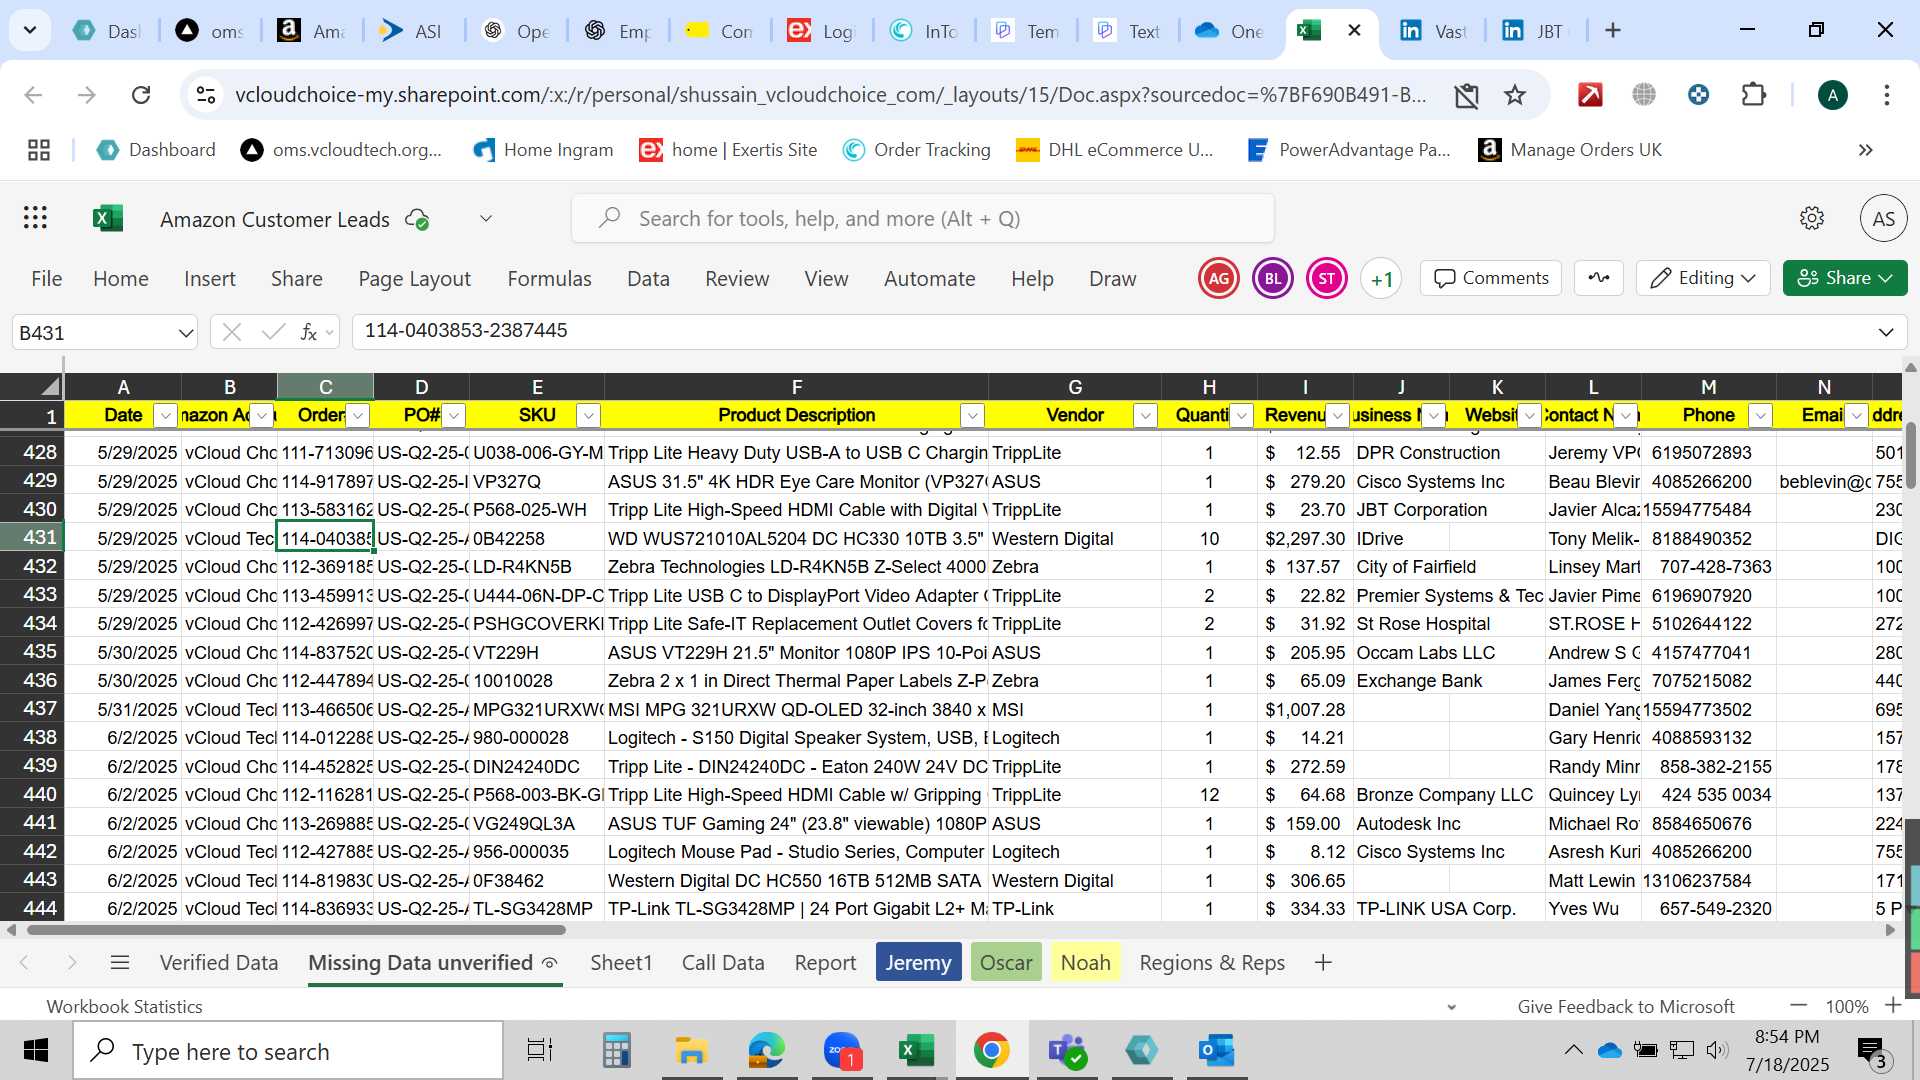
Task: Open the Chrome tab search dropdown
Action: point(30,30)
